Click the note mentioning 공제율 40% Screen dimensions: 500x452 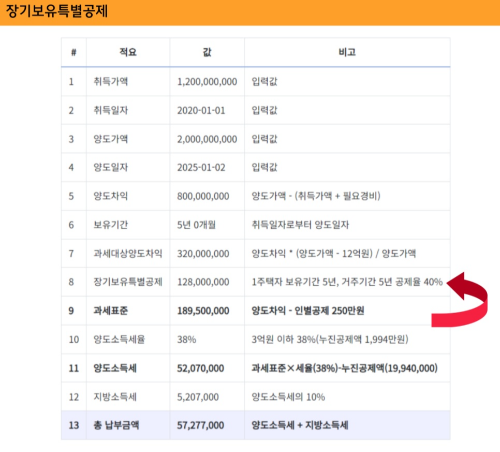click(x=347, y=282)
